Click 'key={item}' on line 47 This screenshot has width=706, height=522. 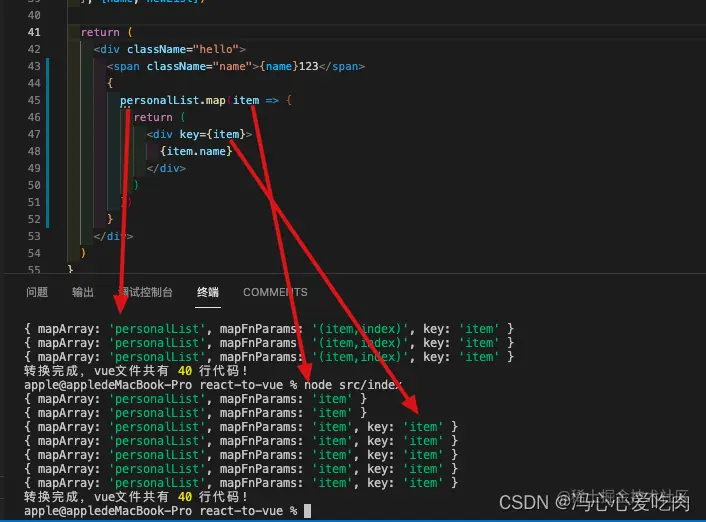[213, 134]
